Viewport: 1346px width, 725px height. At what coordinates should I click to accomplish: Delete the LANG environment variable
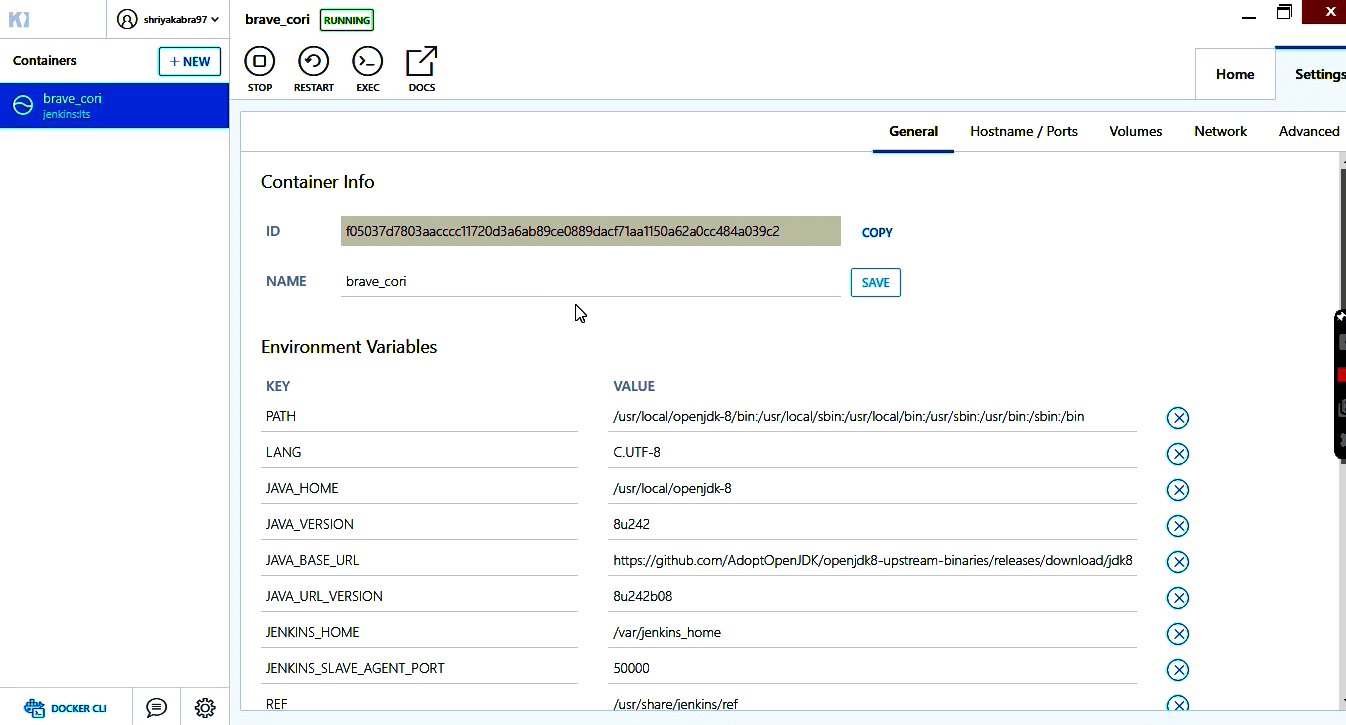[x=1178, y=454]
